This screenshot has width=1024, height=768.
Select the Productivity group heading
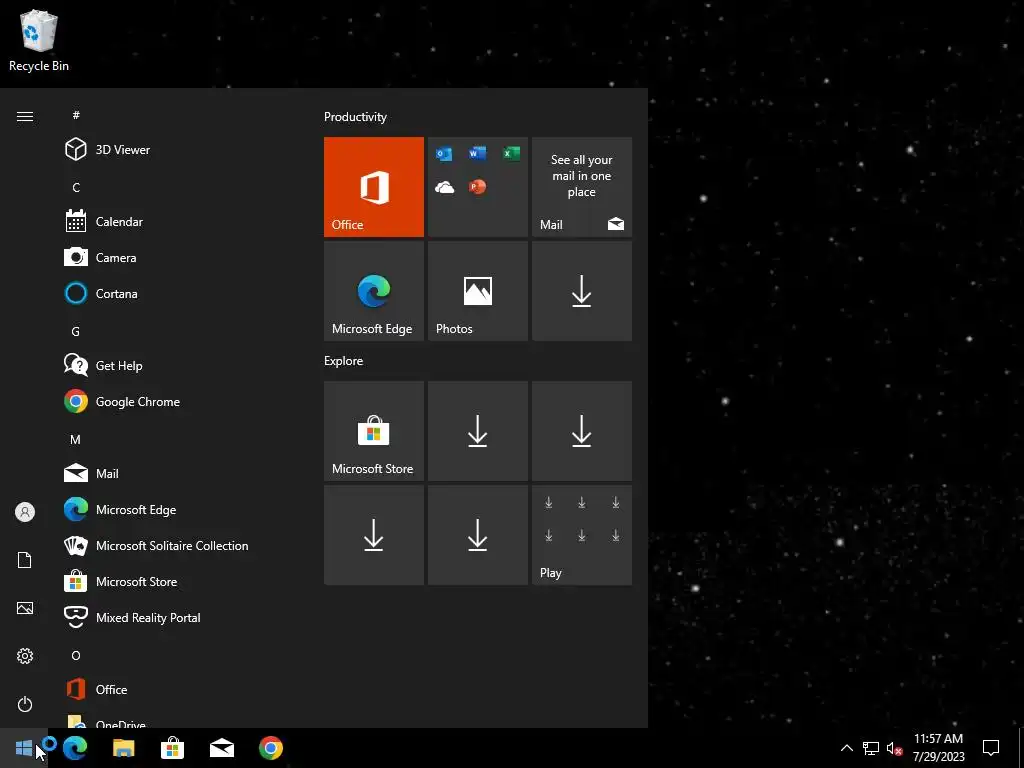pyautogui.click(x=355, y=117)
